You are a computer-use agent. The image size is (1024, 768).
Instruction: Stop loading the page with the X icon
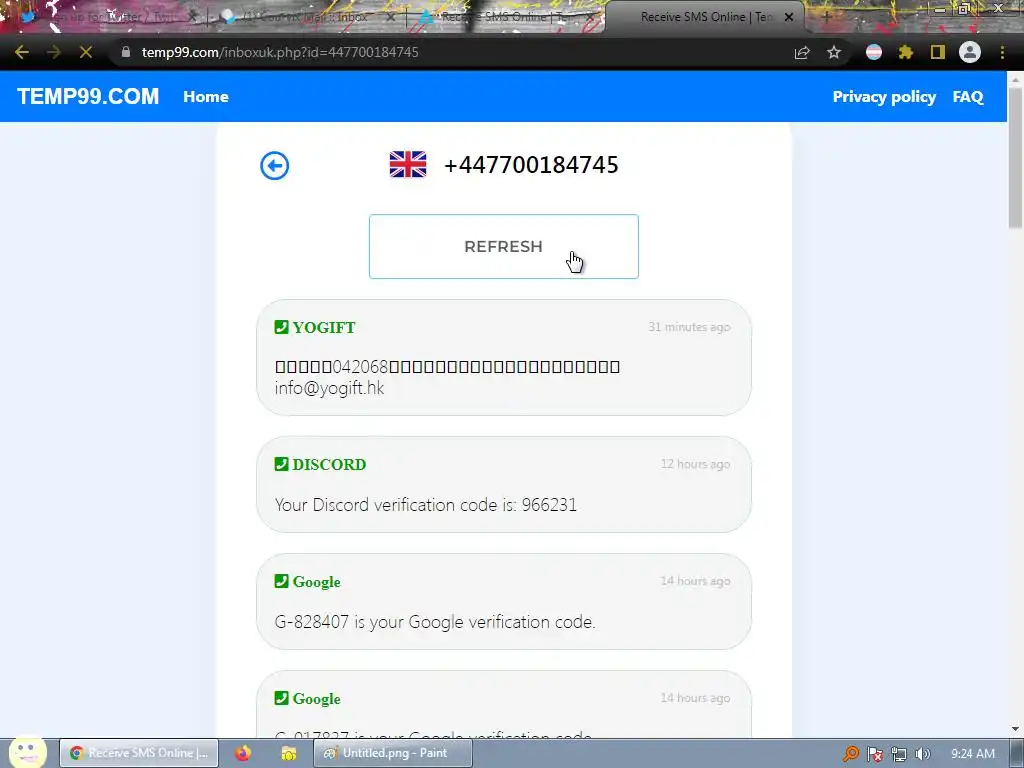tap(86, 52)
